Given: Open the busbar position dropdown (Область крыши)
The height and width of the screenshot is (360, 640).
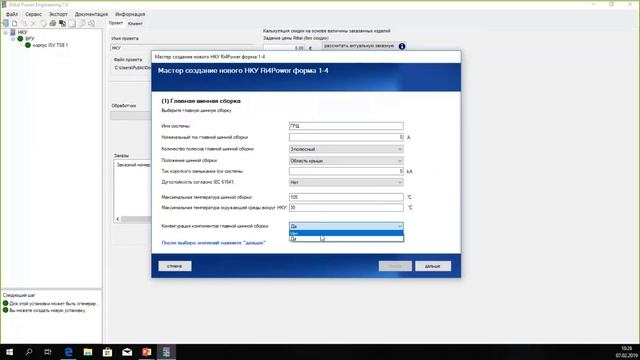Looking at the screenshot, I should pyautogui.click(x=346, y=161).
